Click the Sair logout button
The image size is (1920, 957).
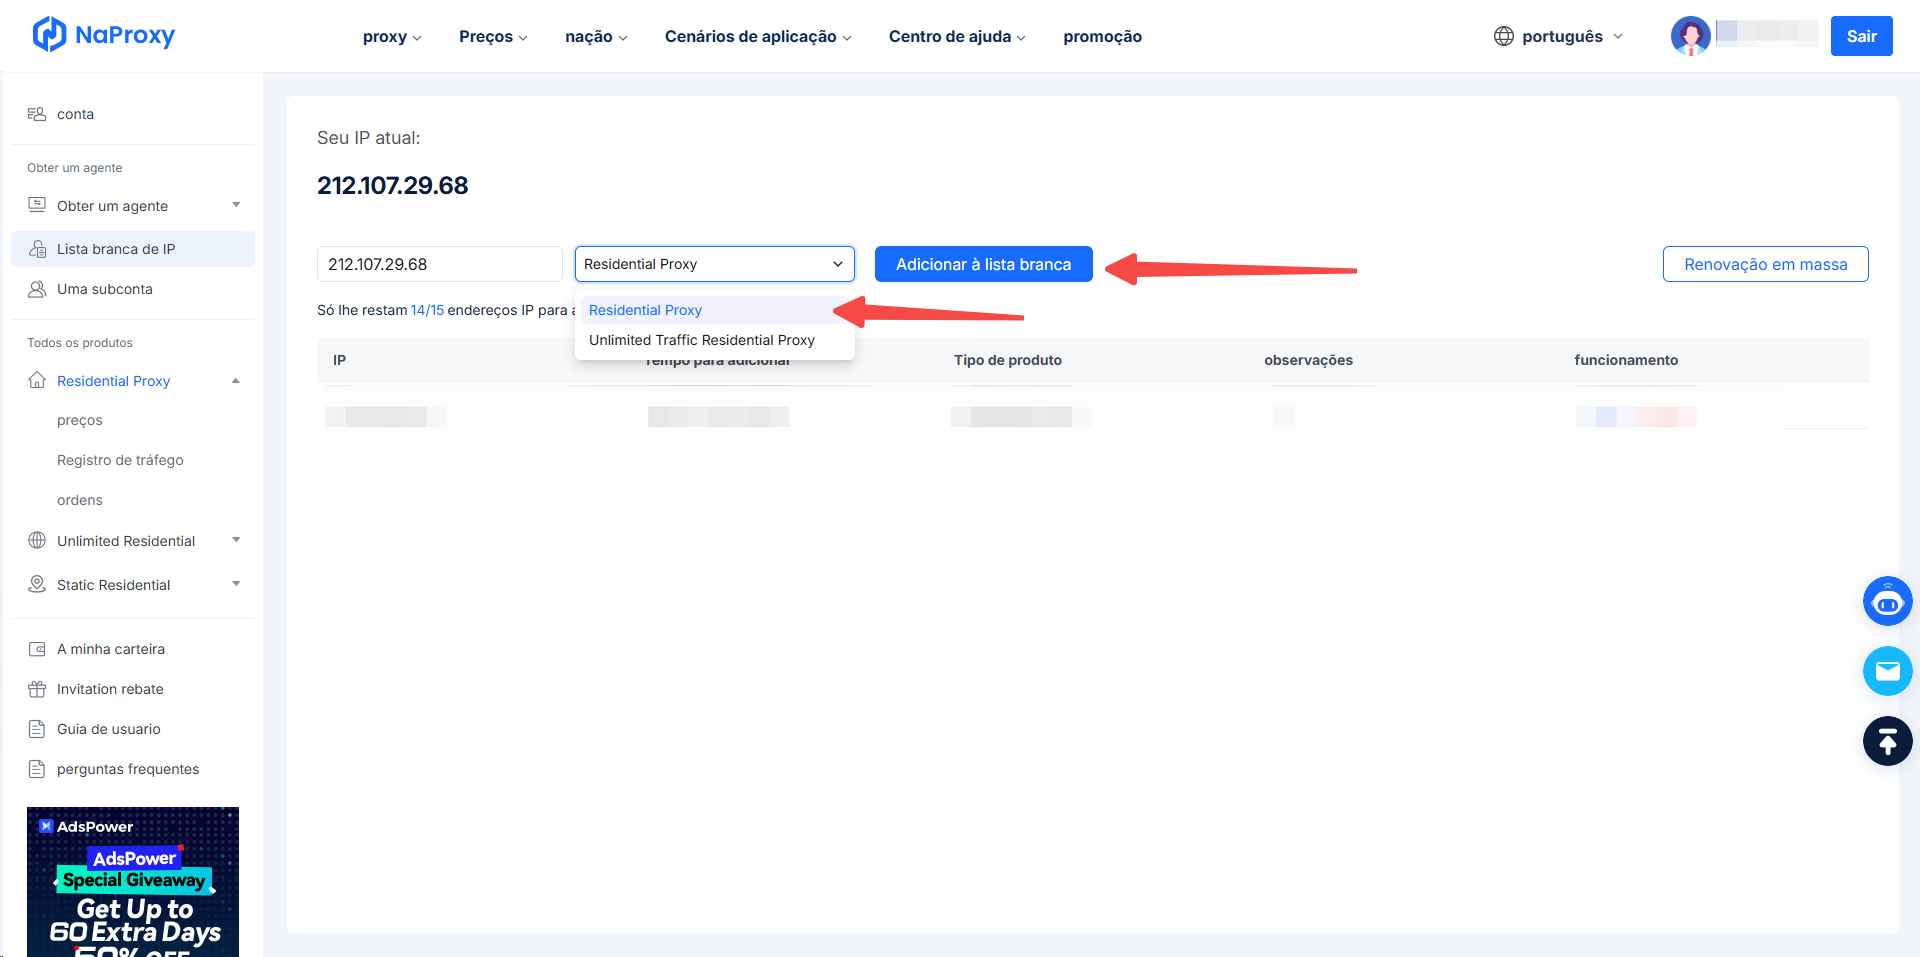click(x=1861, y=36)
